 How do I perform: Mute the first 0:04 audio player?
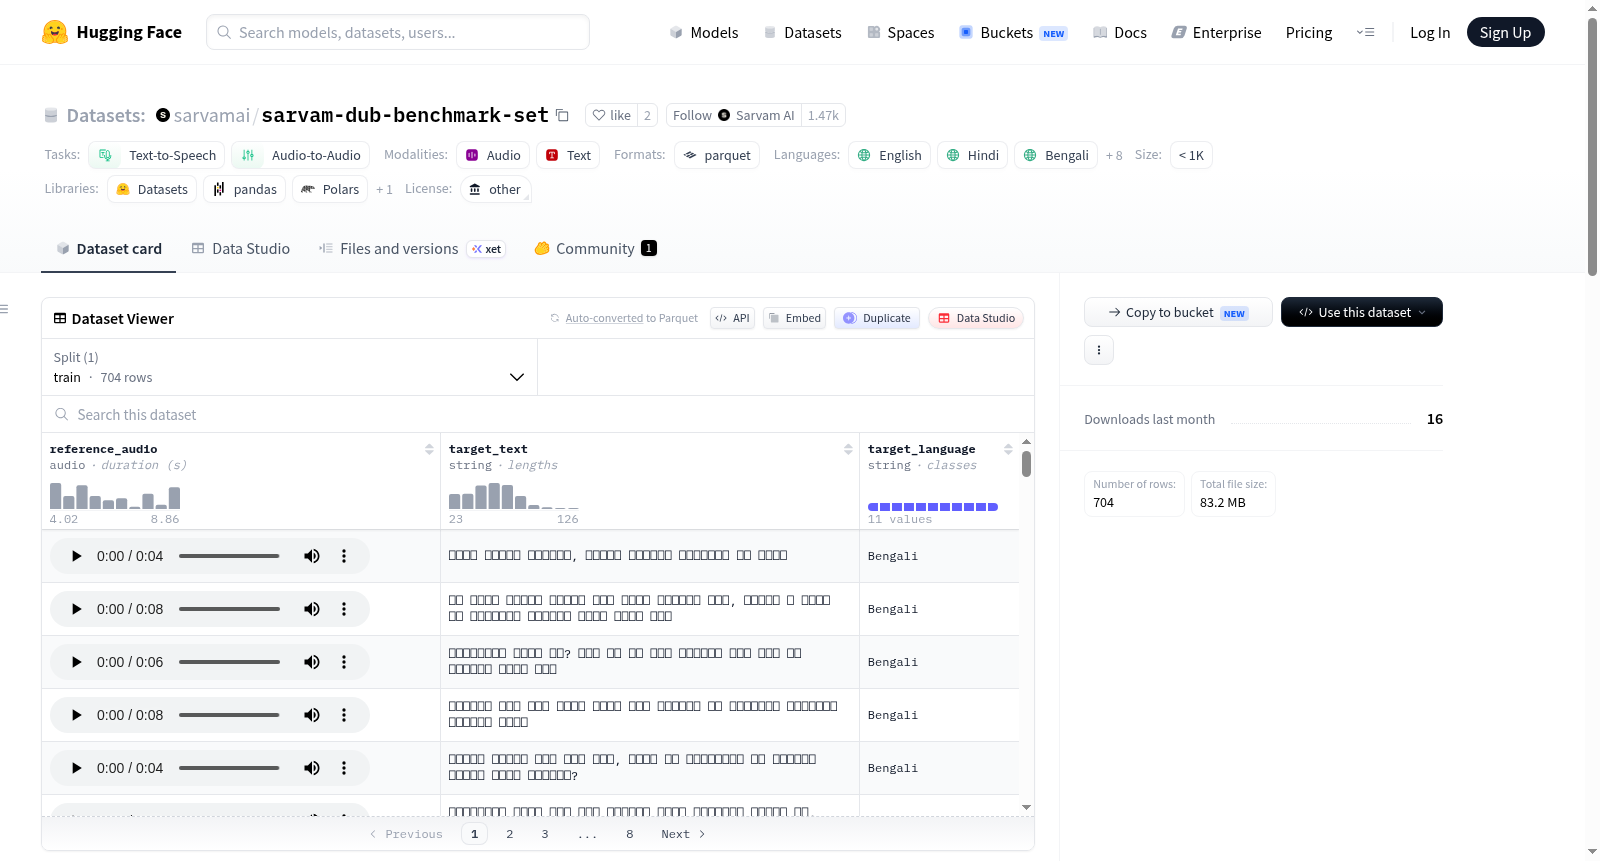tap(312, 556)
